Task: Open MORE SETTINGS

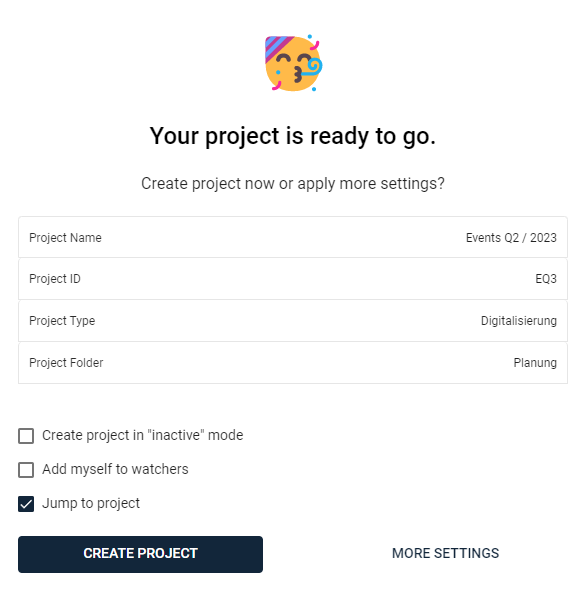Action: tap(445, 554)
